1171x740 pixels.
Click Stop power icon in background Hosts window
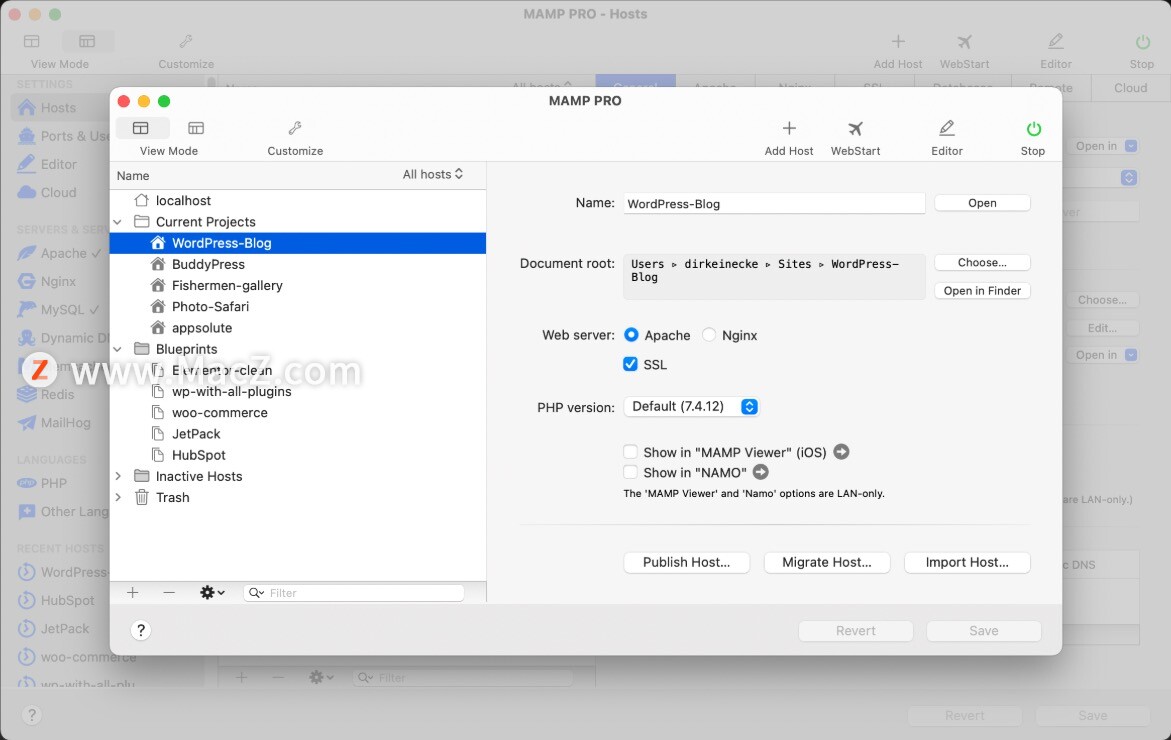1142,42
